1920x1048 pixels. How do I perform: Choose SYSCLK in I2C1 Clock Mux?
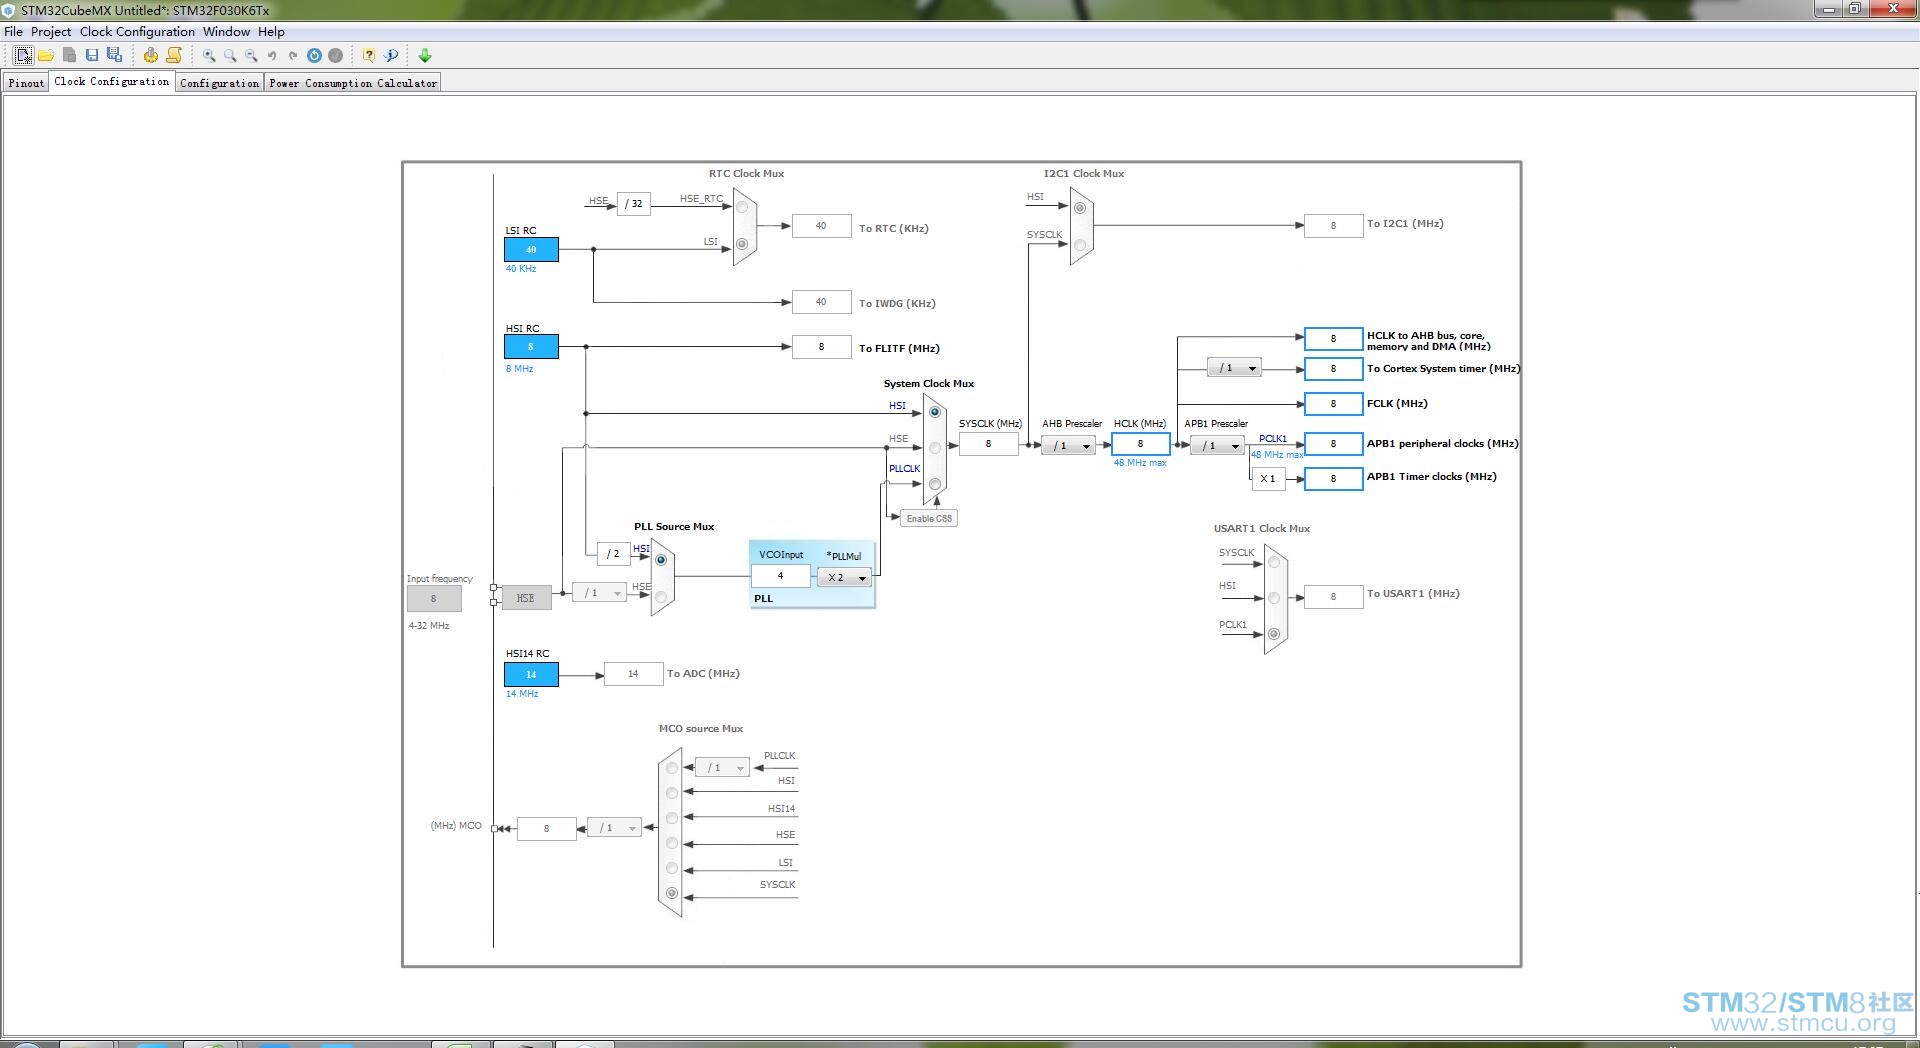(x=1080, y=245)
